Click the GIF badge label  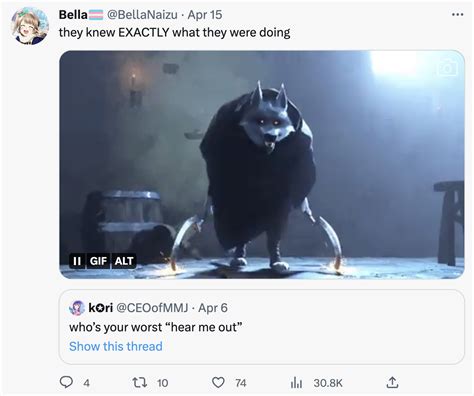[98, 261]
